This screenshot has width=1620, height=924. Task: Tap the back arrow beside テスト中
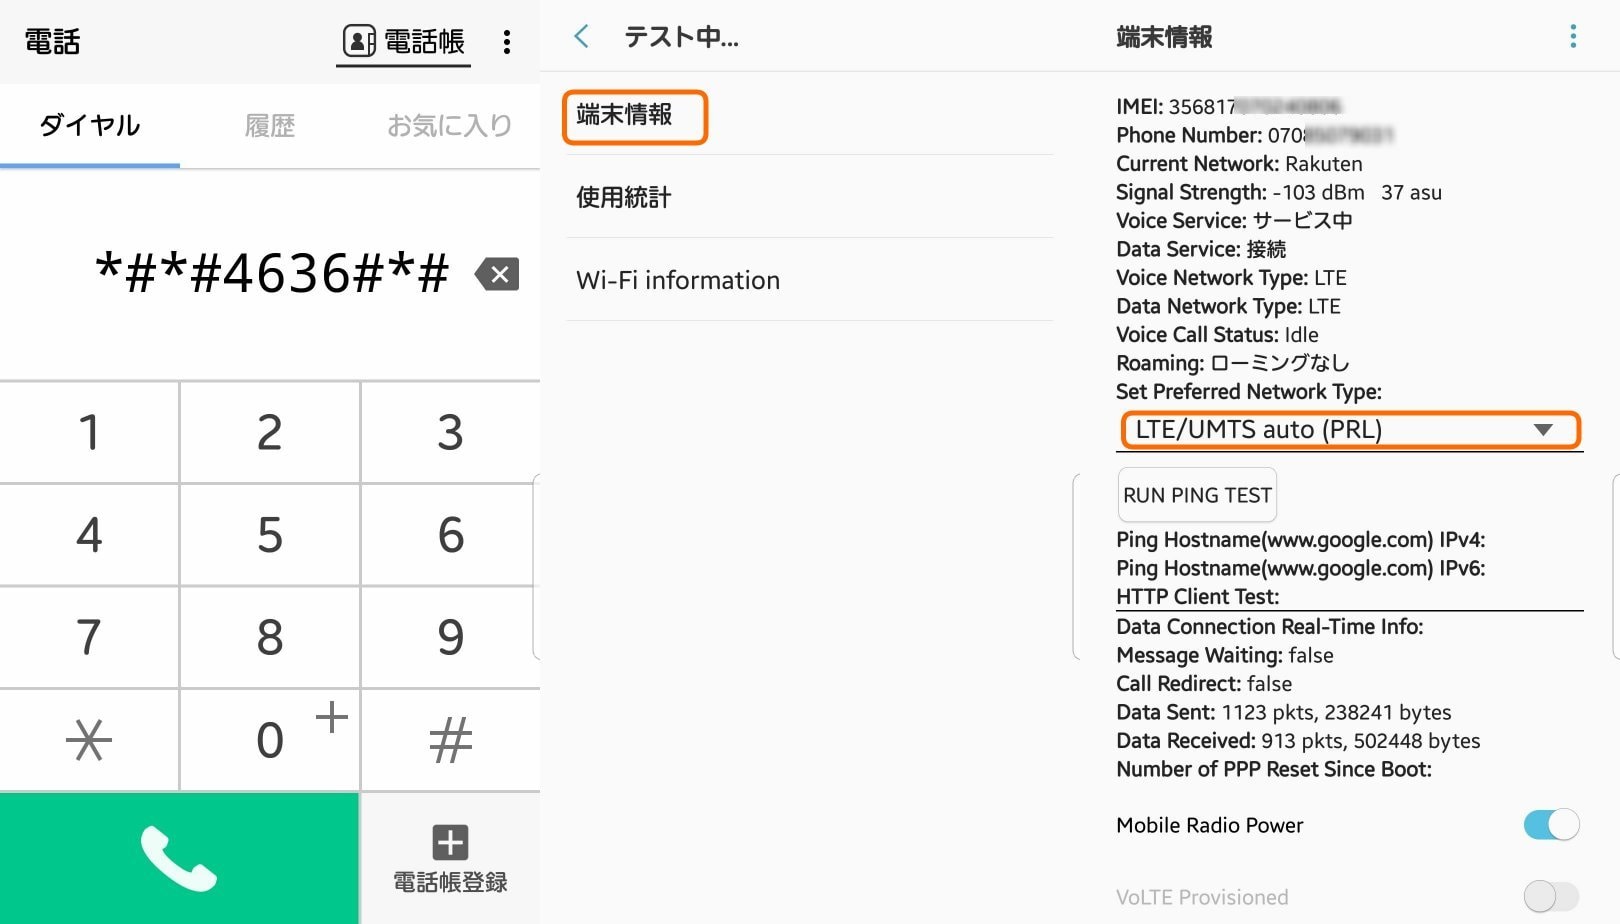point(582,38)
